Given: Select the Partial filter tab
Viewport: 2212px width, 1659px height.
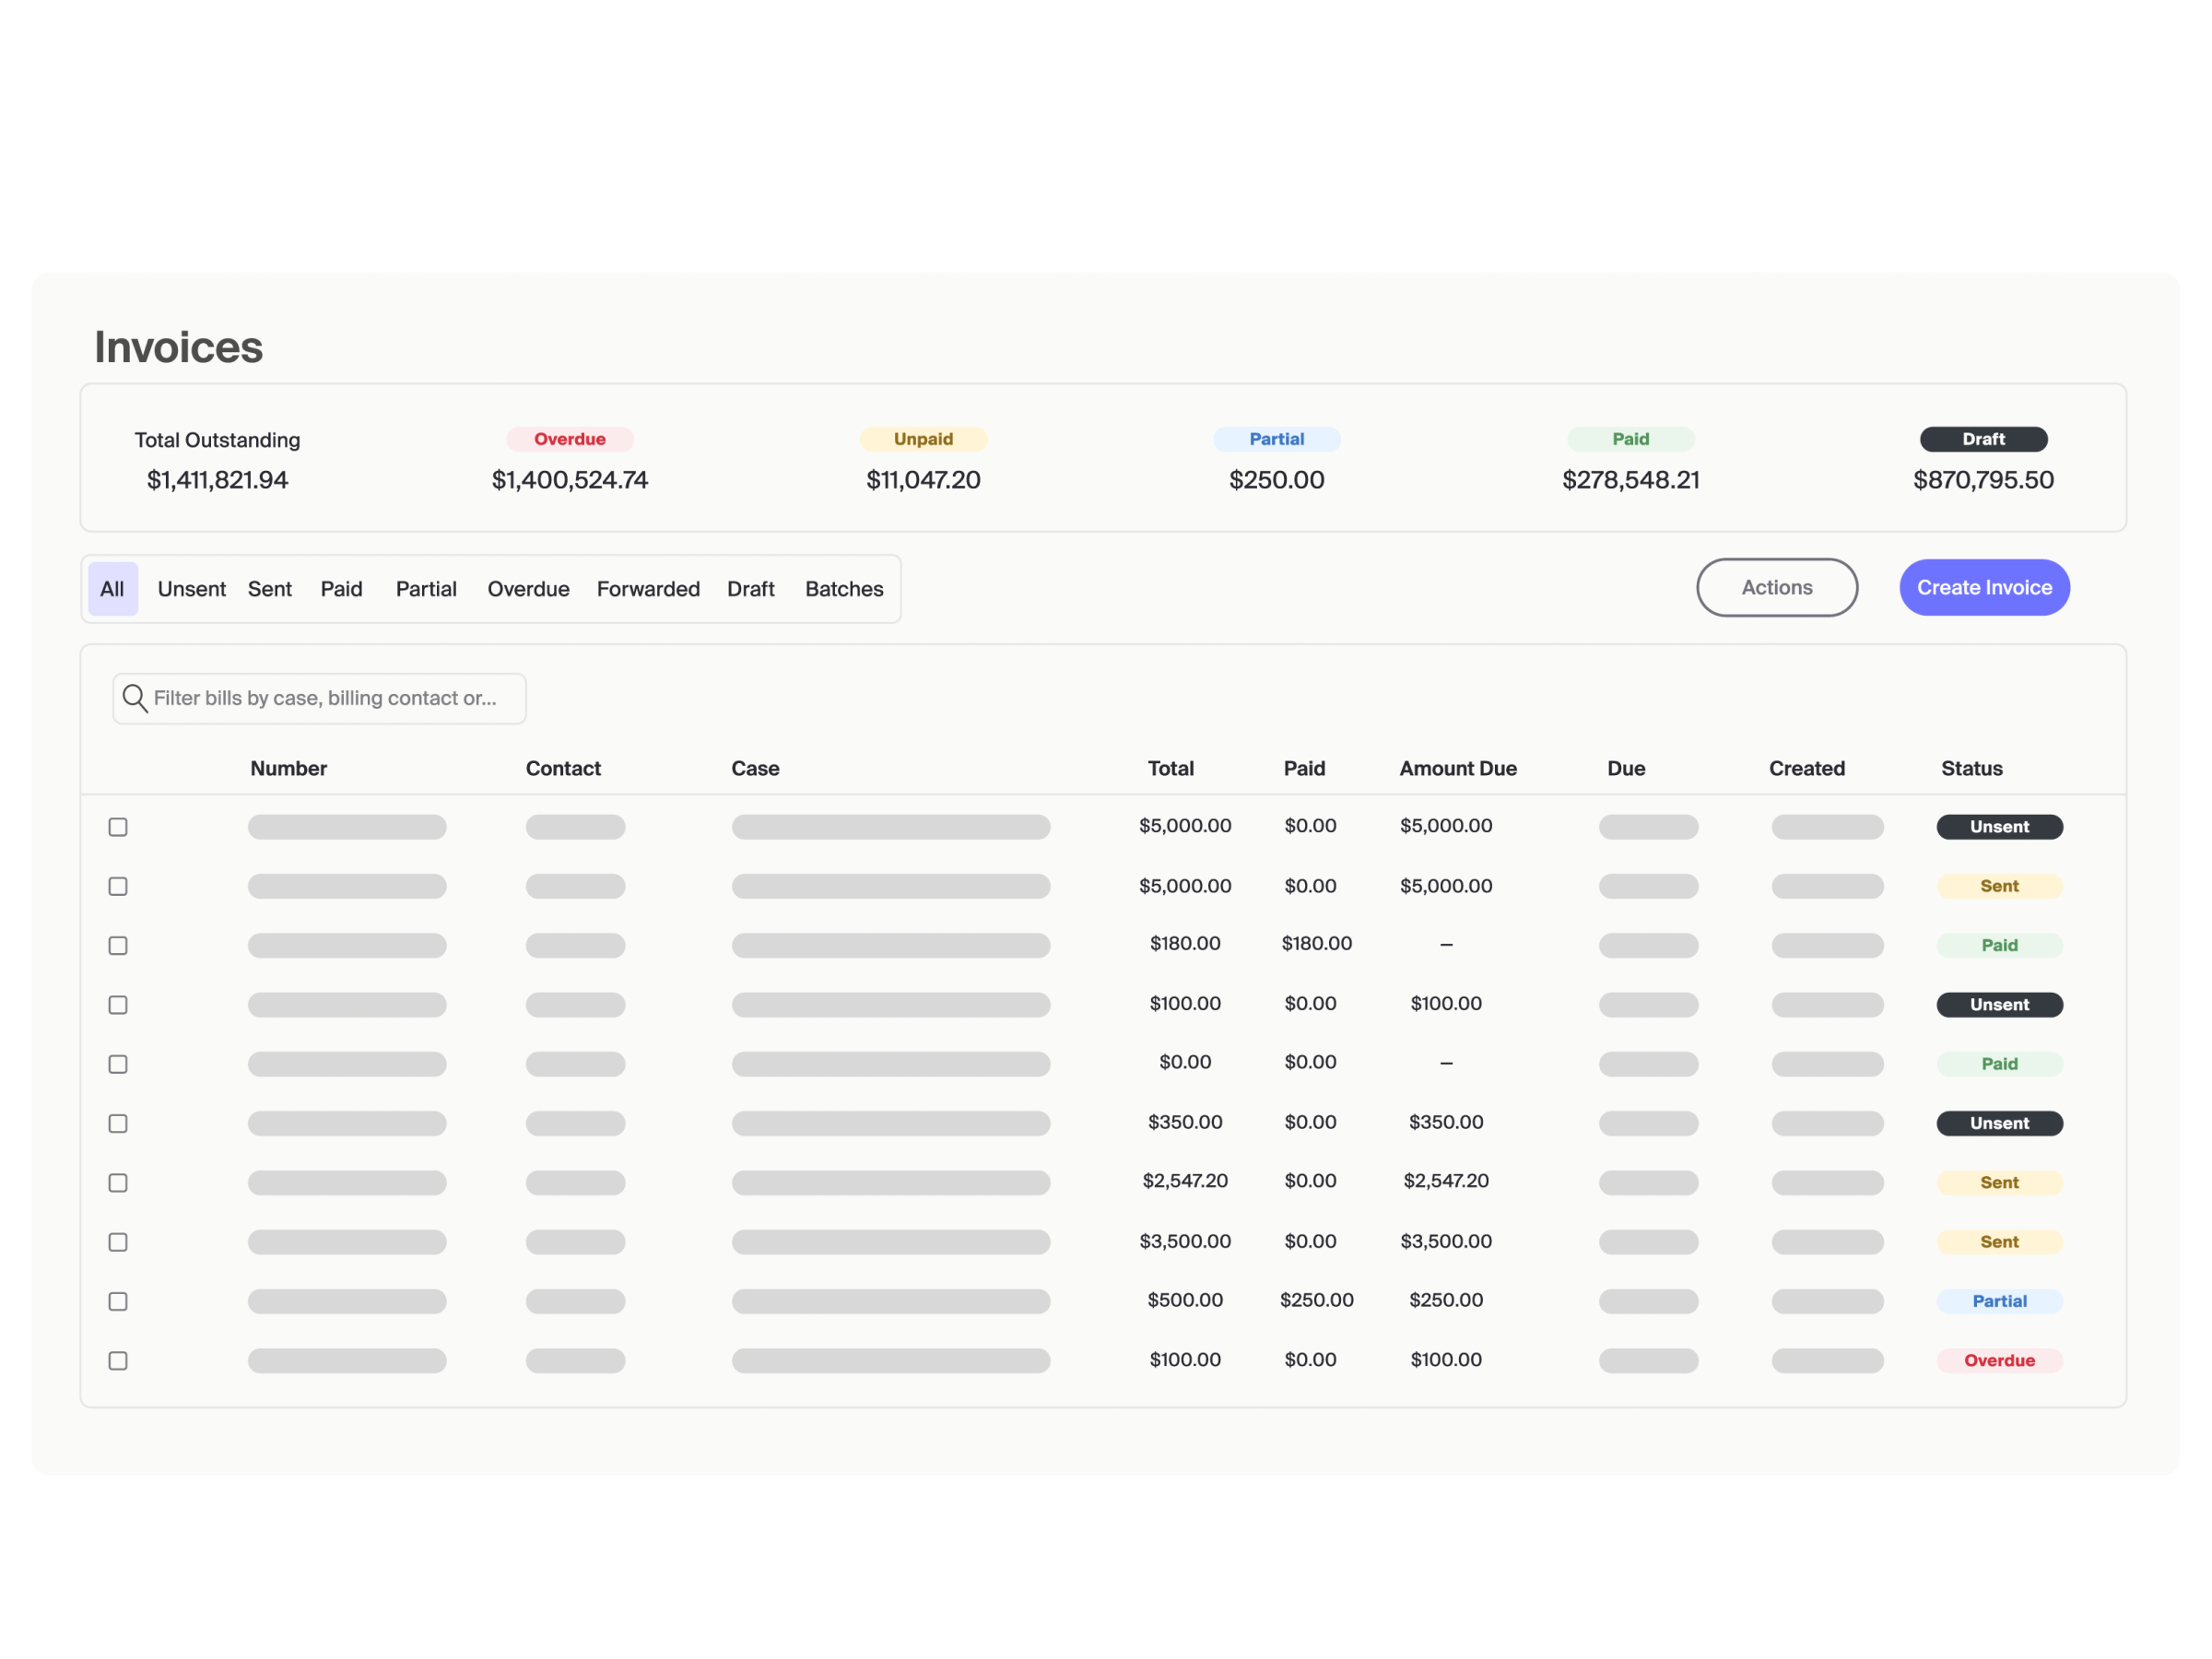Looking at the screenshot, I should (x=426, y=589).
